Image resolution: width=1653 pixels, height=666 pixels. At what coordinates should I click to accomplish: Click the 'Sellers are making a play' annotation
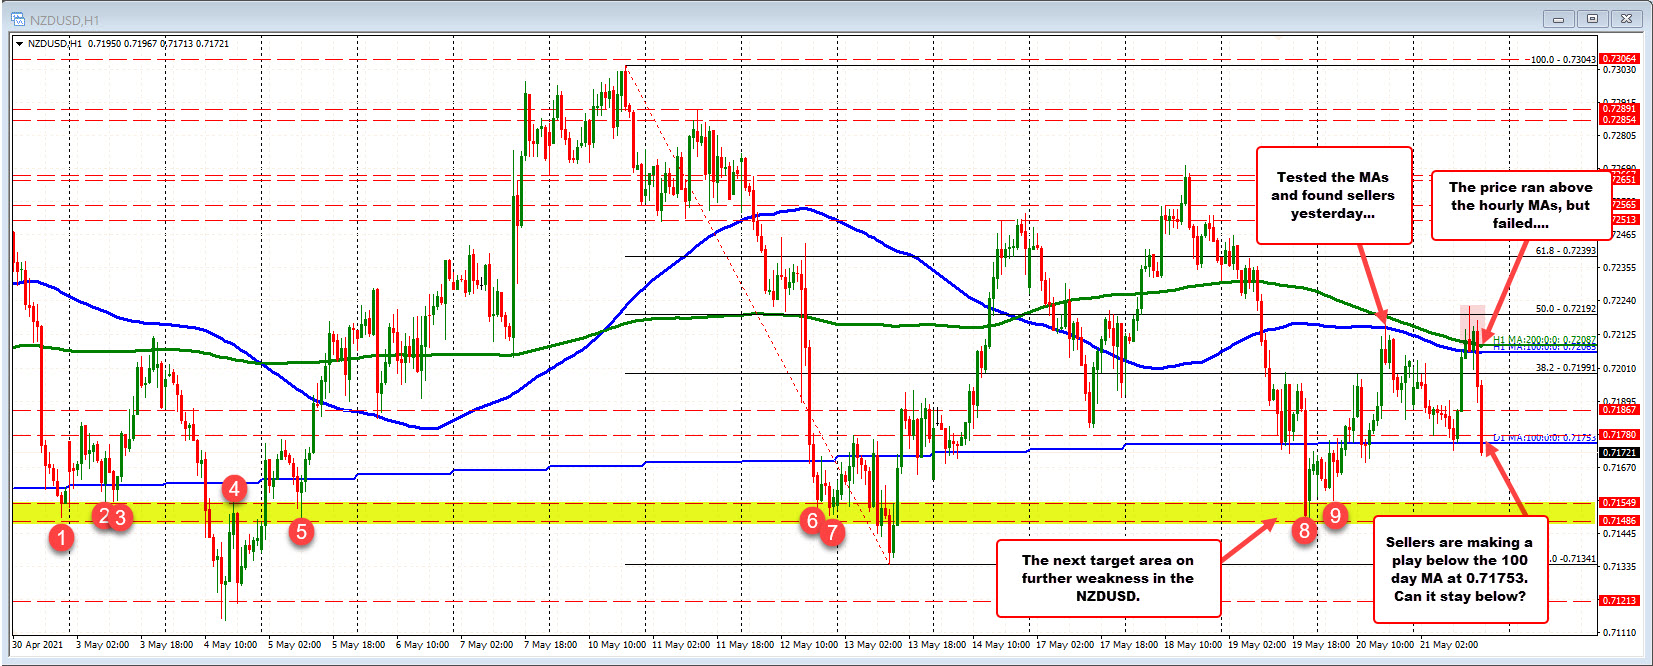tap(1459, 569)
